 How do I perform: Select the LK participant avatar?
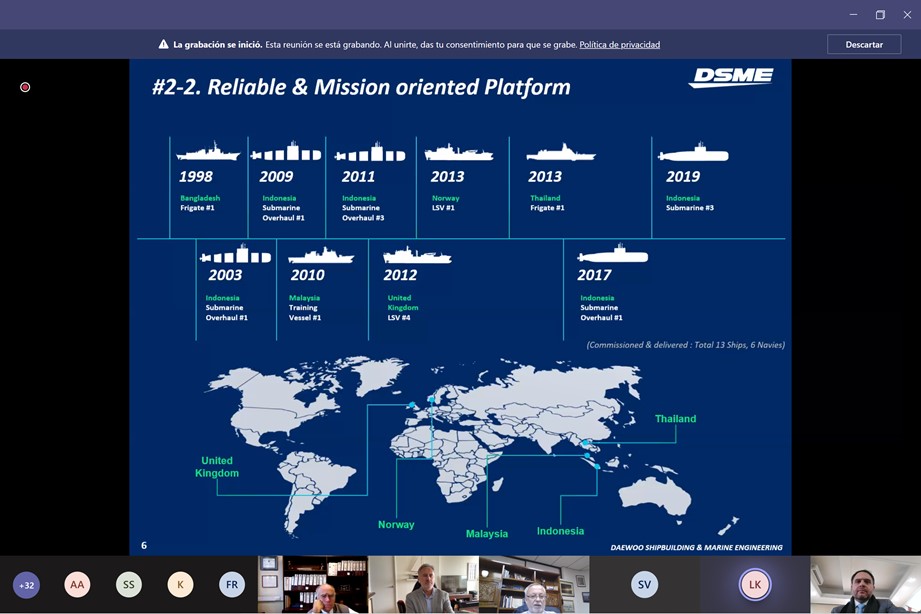click(x=755, y=585)
